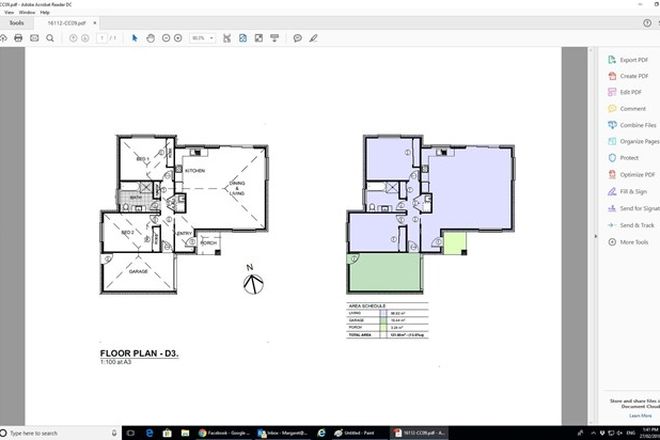
Task: Click the Print icon in the toolbar
Action: (18, 37)
